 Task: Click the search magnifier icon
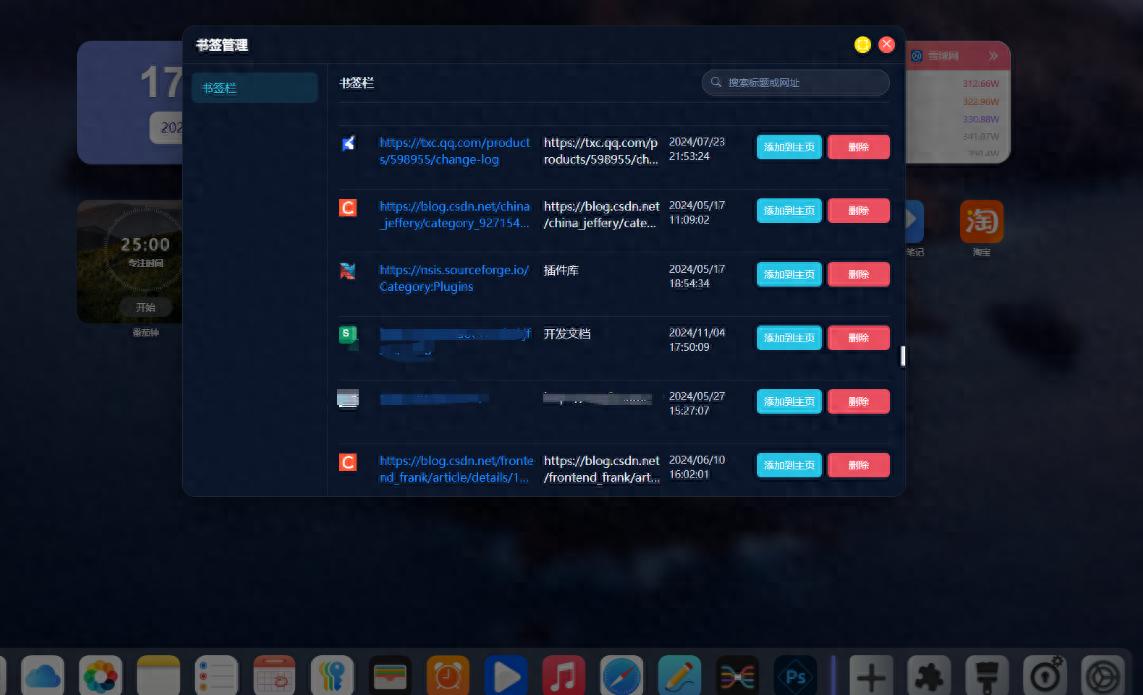coord(716,82)
